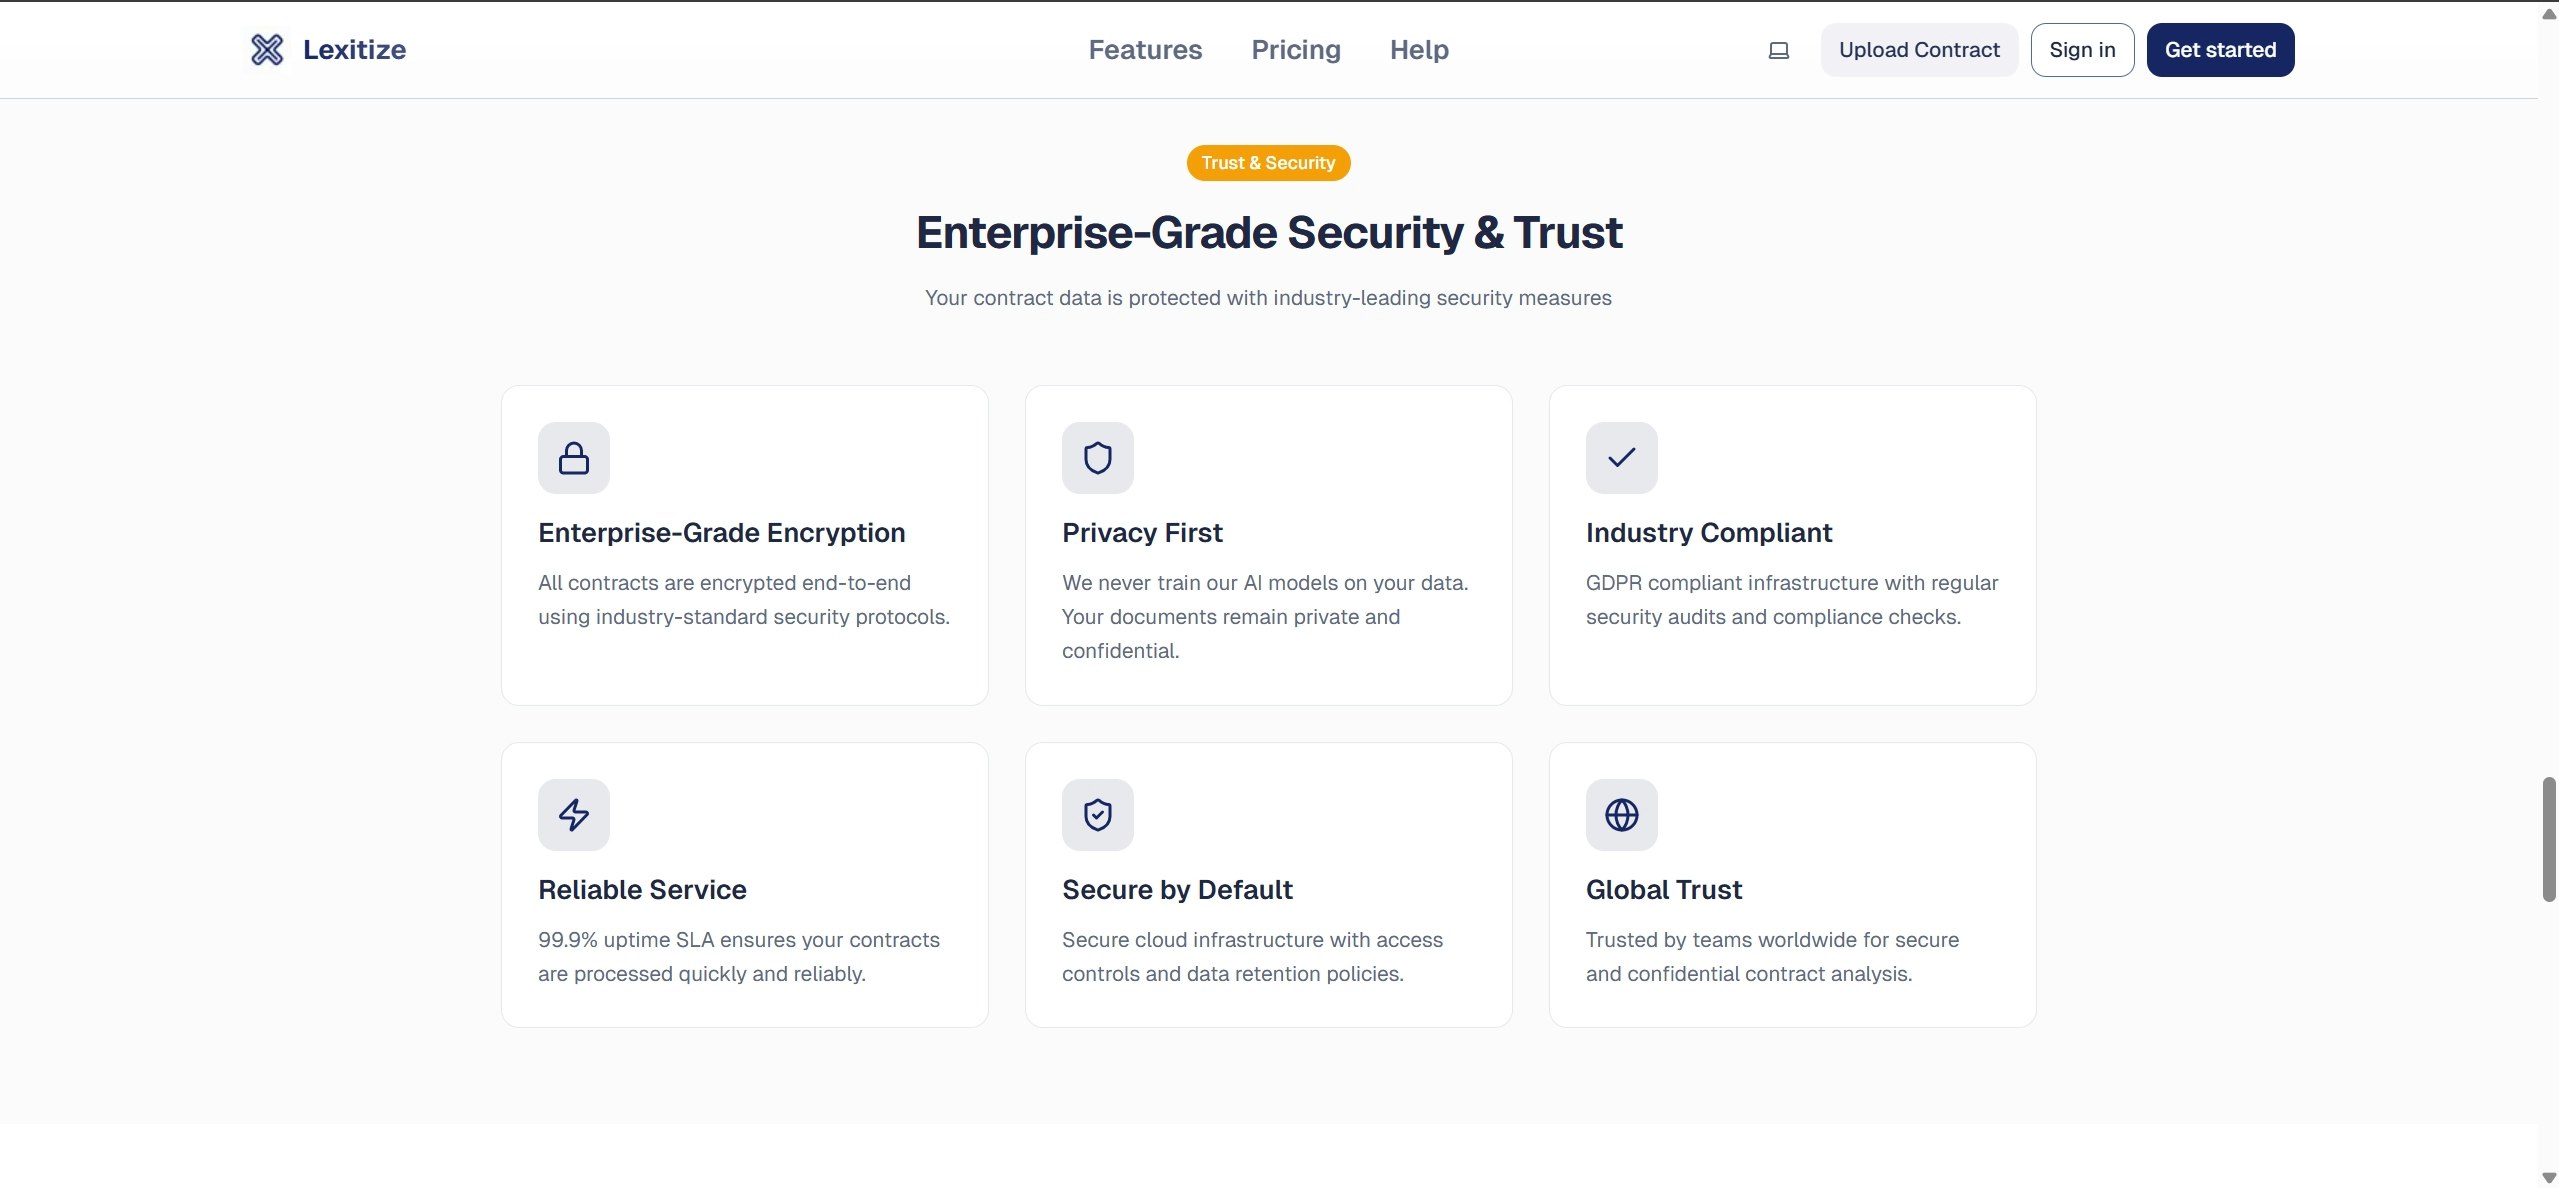The image size is (2559, 1188).
Task: Click the Lexitize logo icon
Action: click(266, 49)
